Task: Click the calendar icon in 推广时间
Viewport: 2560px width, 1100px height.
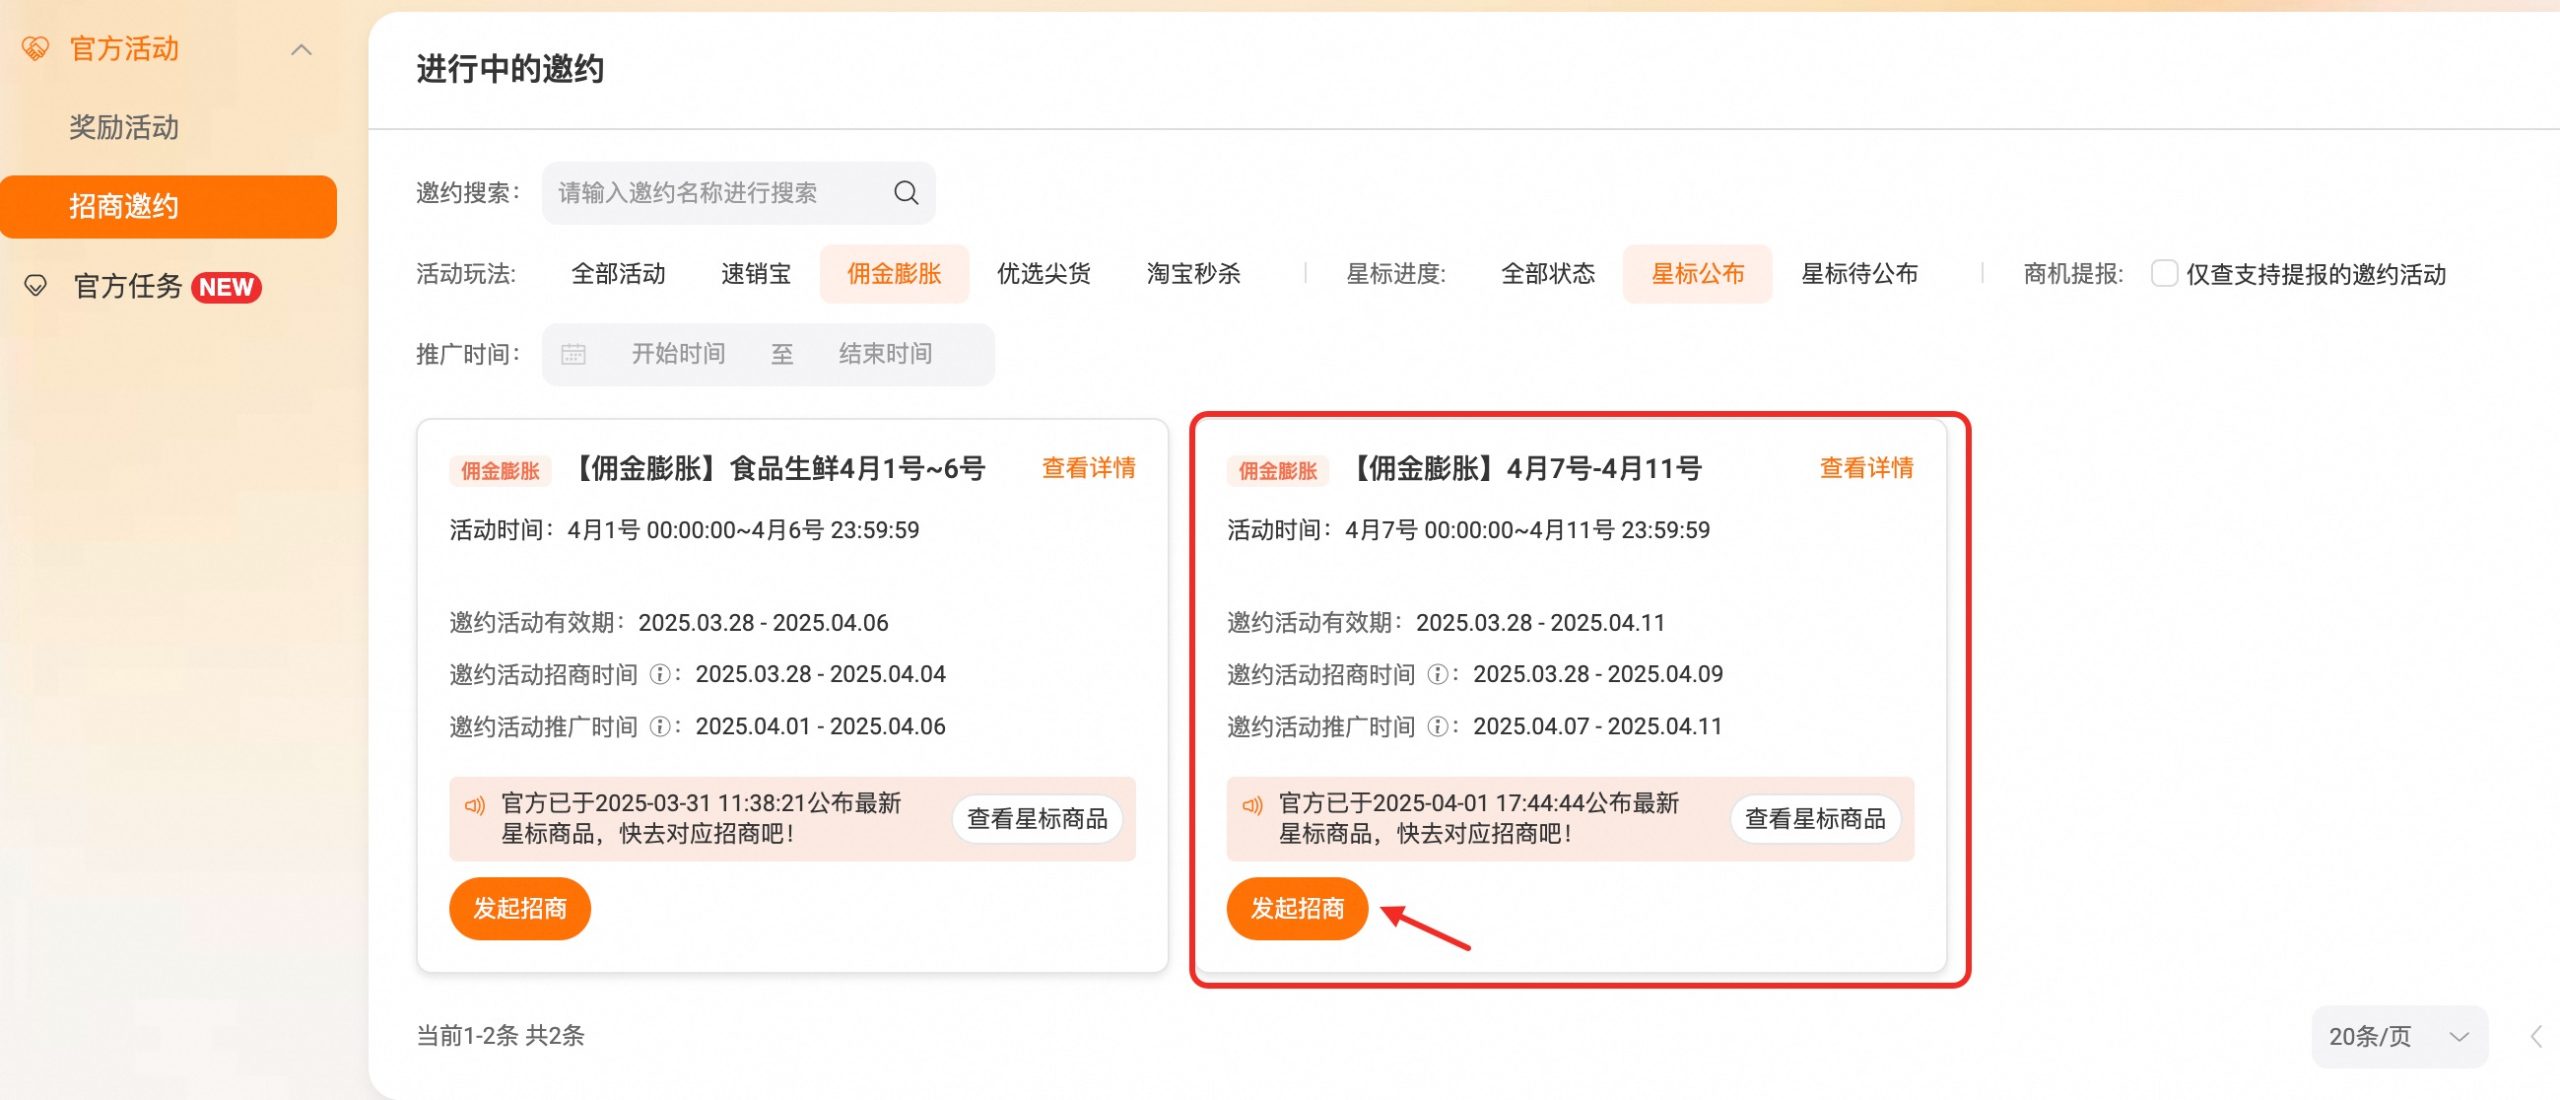Action: [573, 354]
